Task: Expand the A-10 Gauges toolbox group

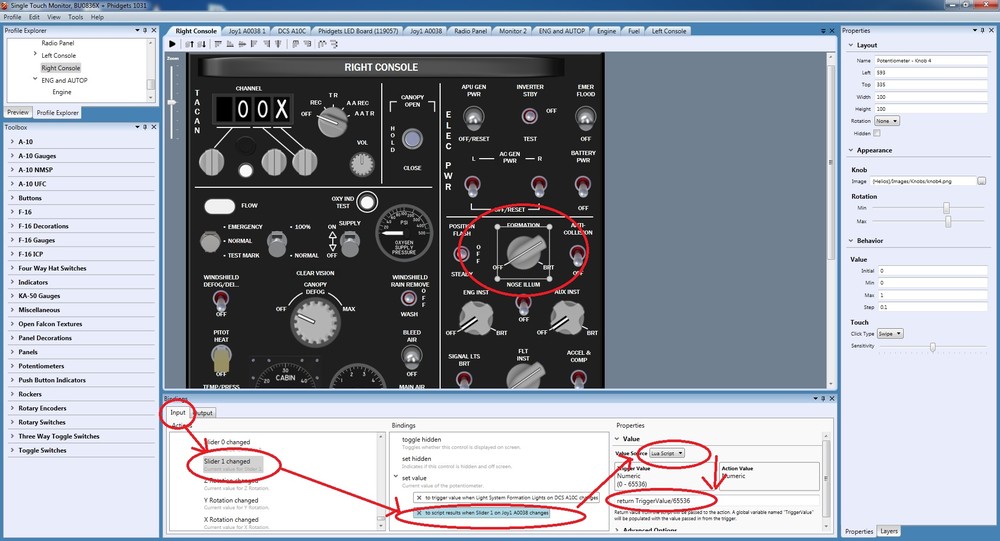Action: pyautogui.click(x=13, y=156)
